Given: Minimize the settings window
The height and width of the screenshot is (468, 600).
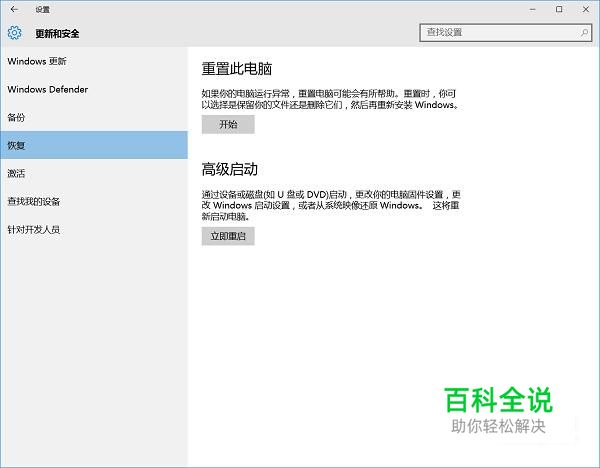Looking at the screenshot, I should [x=532, y=9].
